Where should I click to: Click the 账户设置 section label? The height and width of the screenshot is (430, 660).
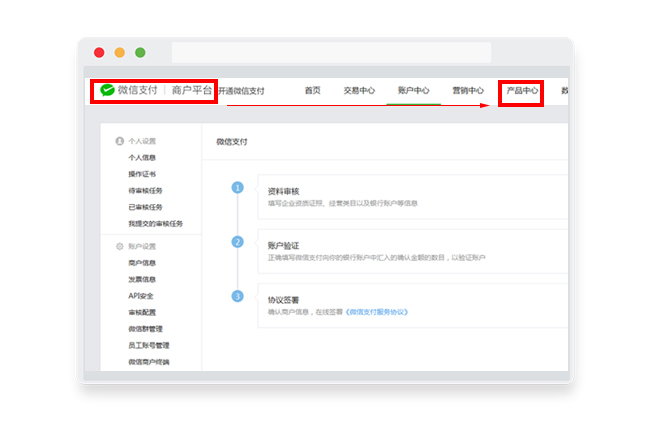pos(142,246)
